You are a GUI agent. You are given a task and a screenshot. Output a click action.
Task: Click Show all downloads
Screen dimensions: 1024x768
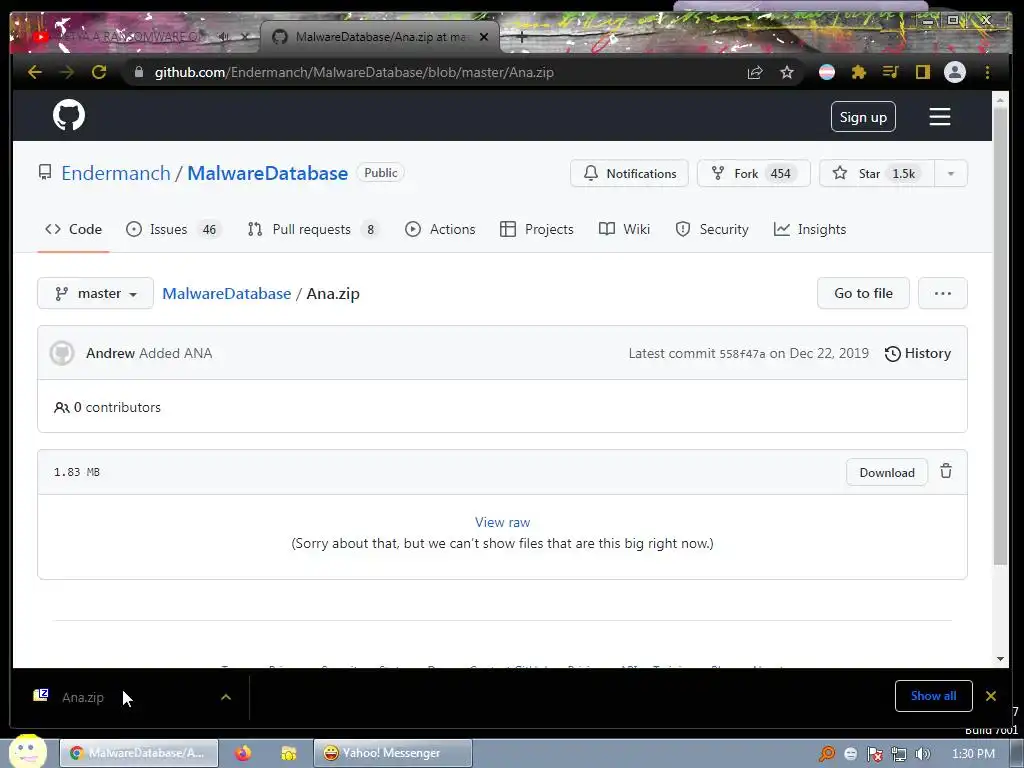pyautogui.click(x=933, y=696)
